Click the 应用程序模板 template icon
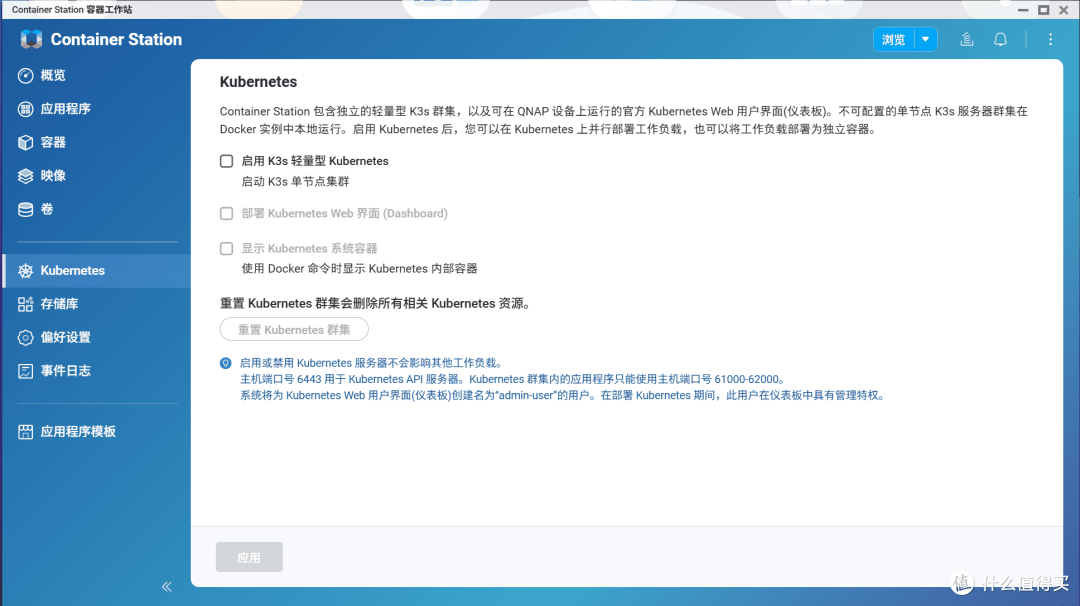 [25, 432]
